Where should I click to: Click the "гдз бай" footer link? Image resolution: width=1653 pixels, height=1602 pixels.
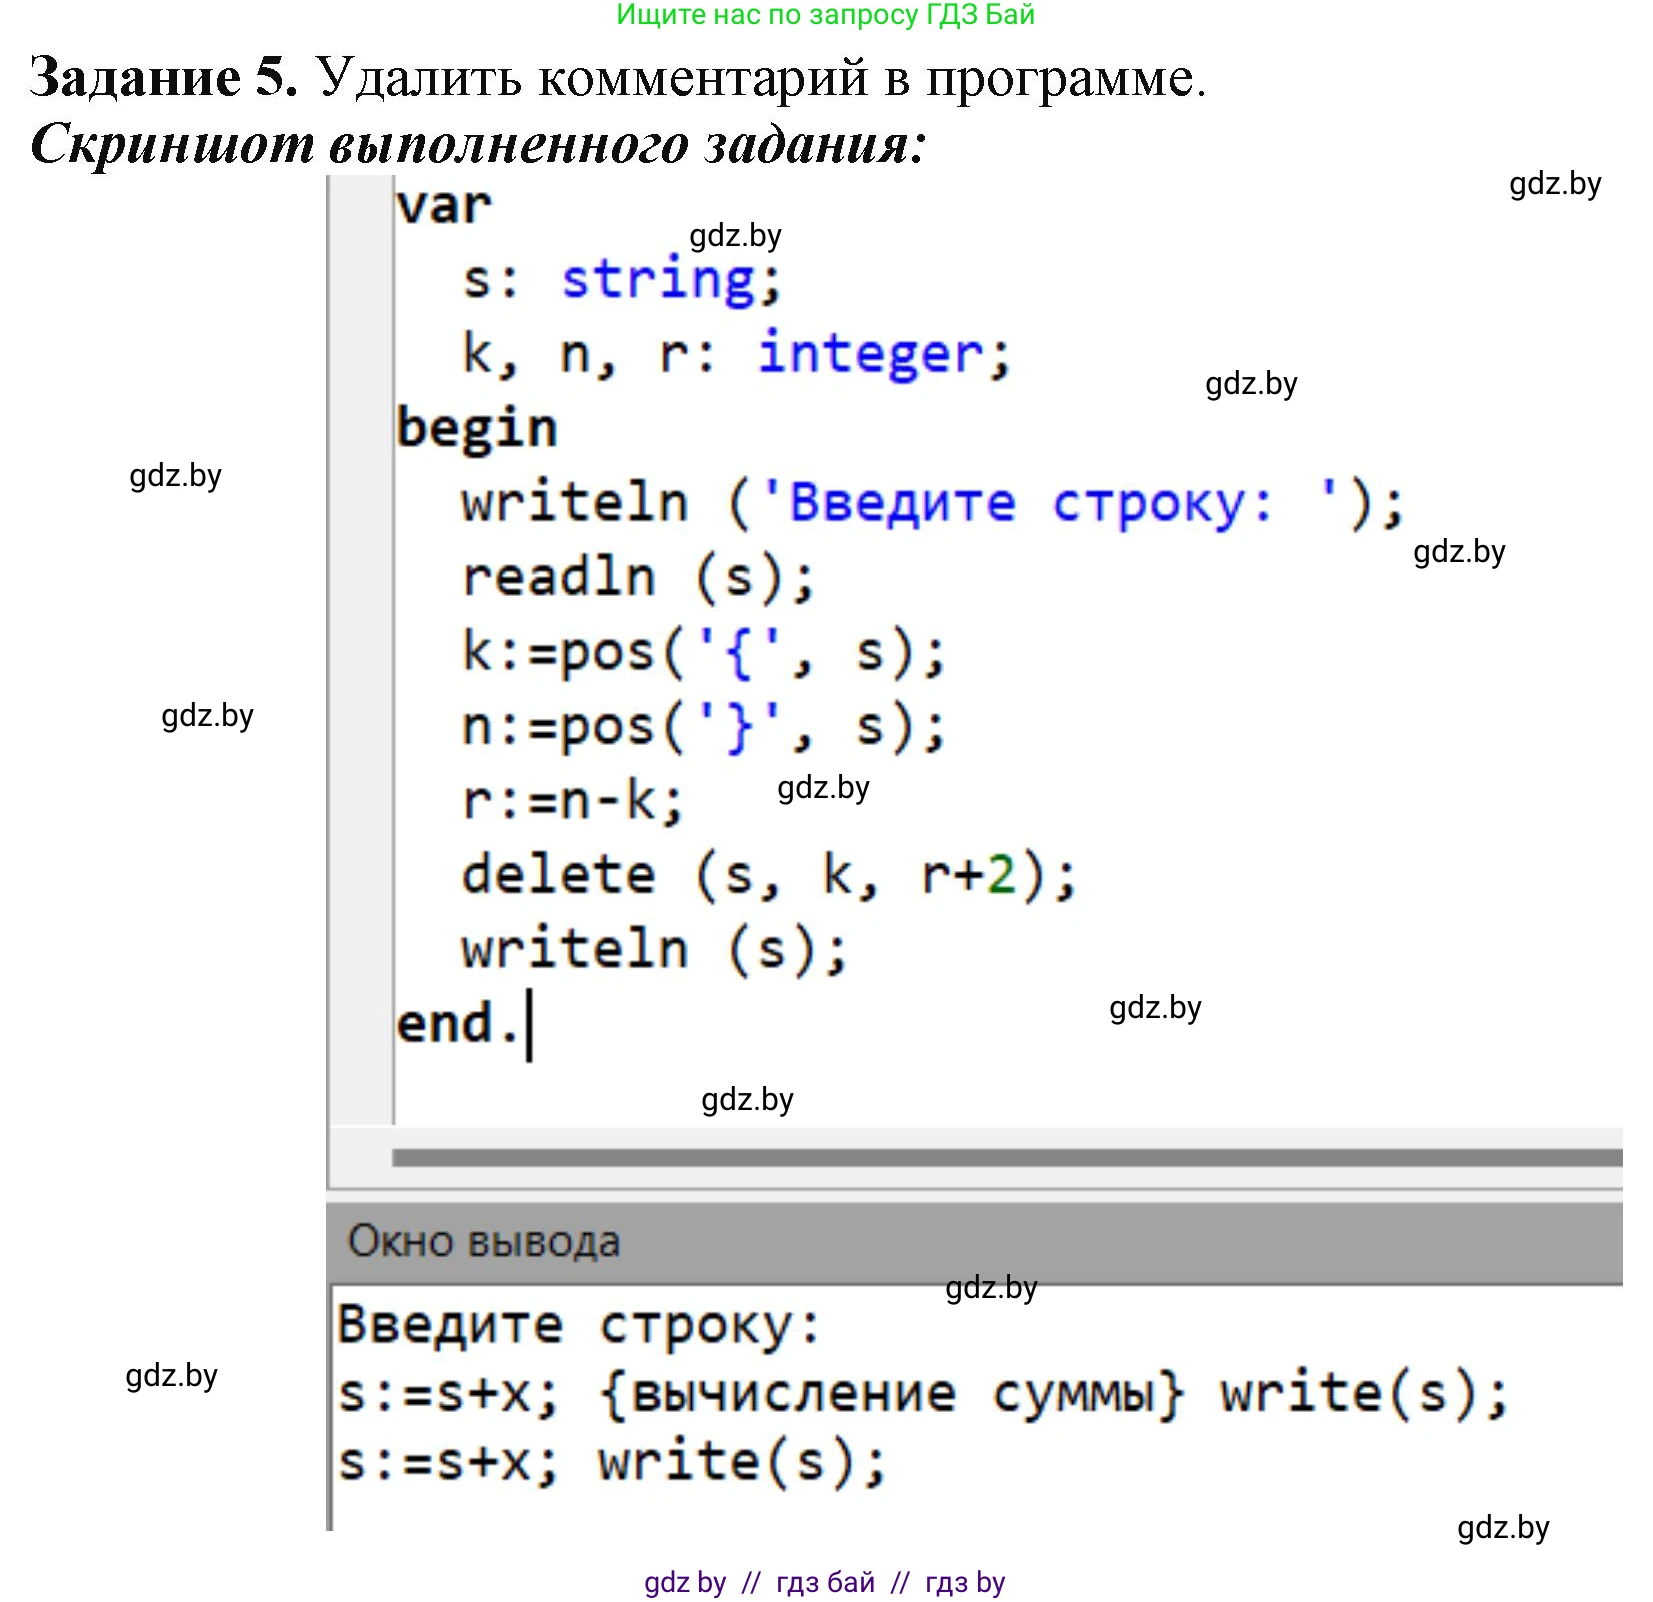824,1583
